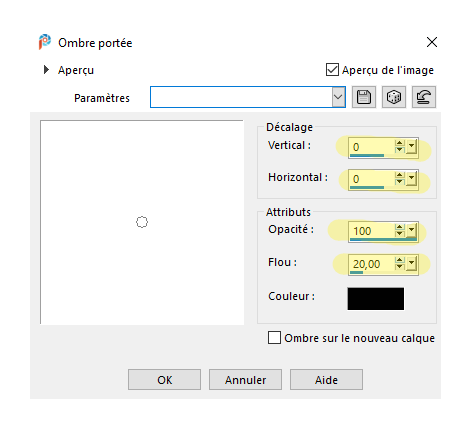Click the Annuler button

point(245,379)
